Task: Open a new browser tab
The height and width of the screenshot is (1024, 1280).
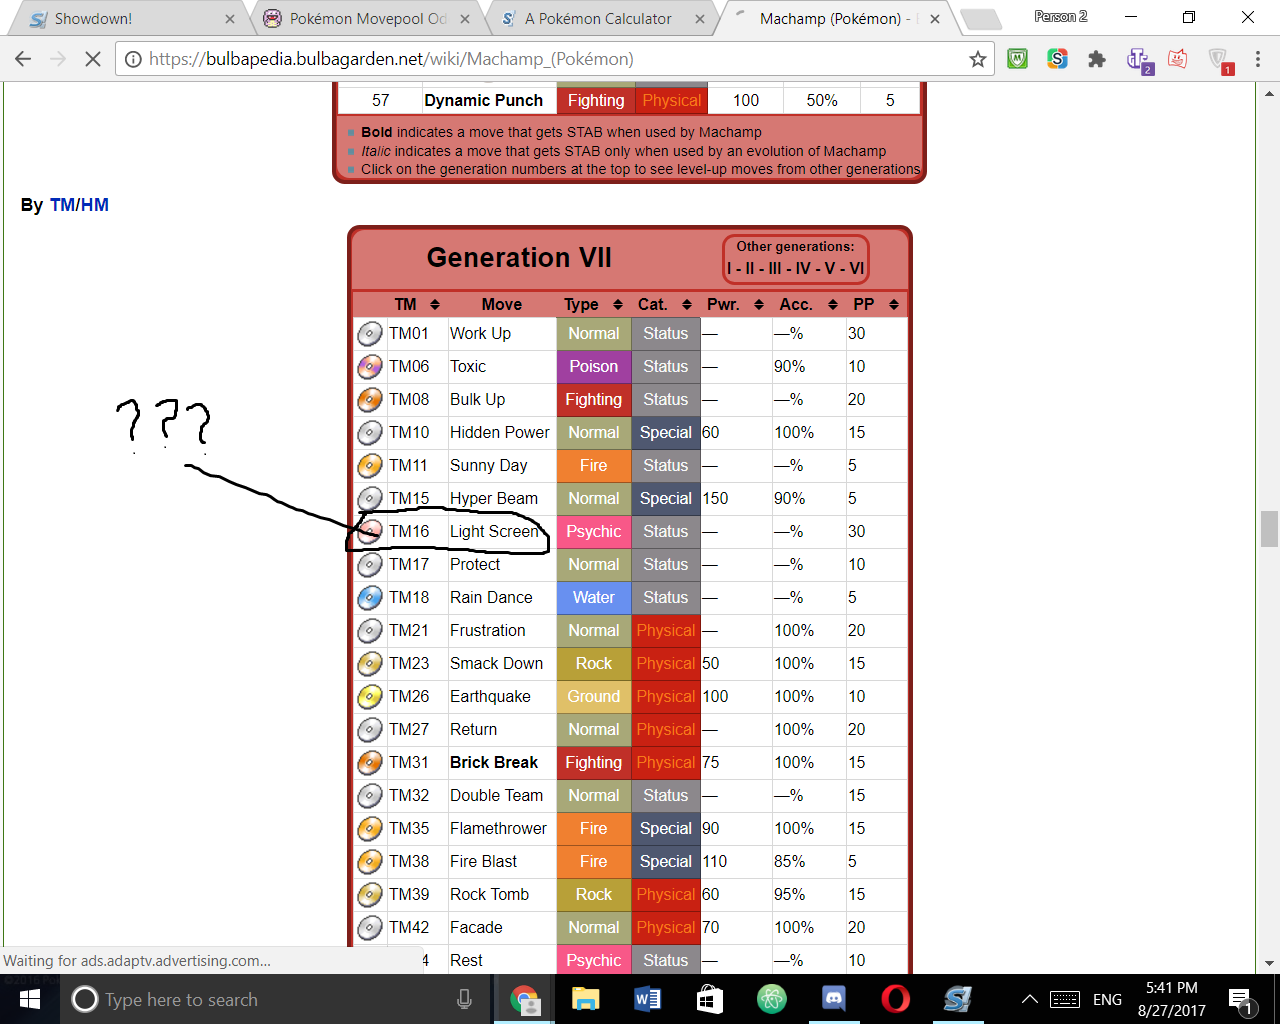Action: [x=980, y=19]
